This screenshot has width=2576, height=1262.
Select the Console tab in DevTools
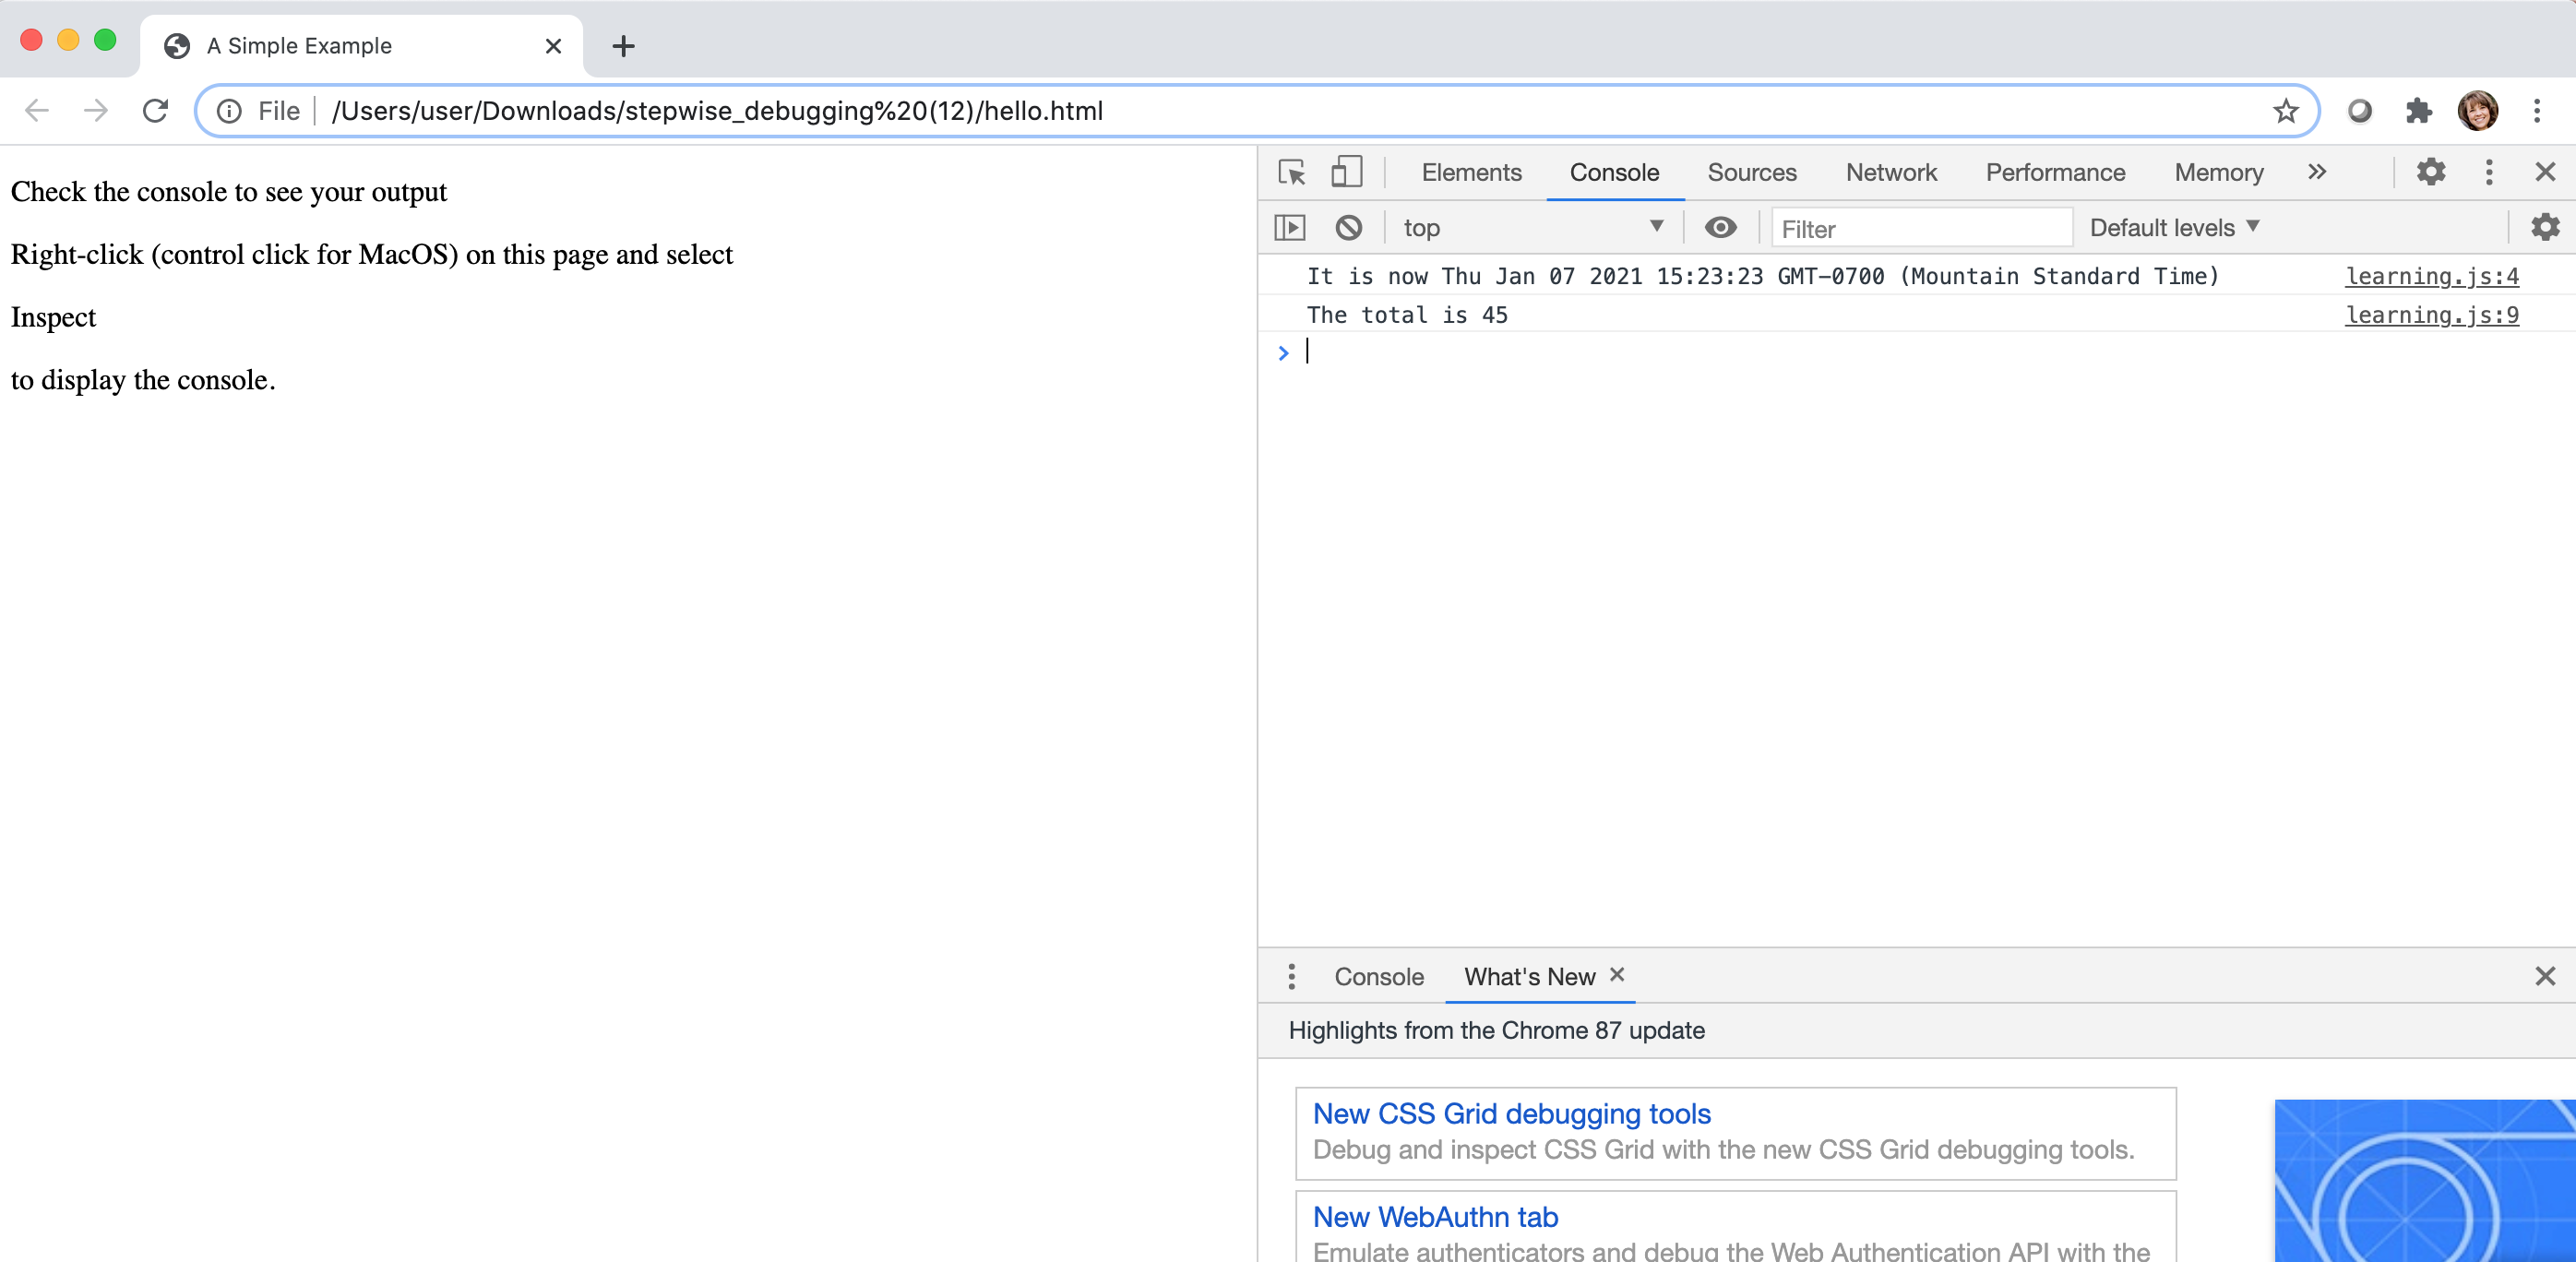point(1614,173)
